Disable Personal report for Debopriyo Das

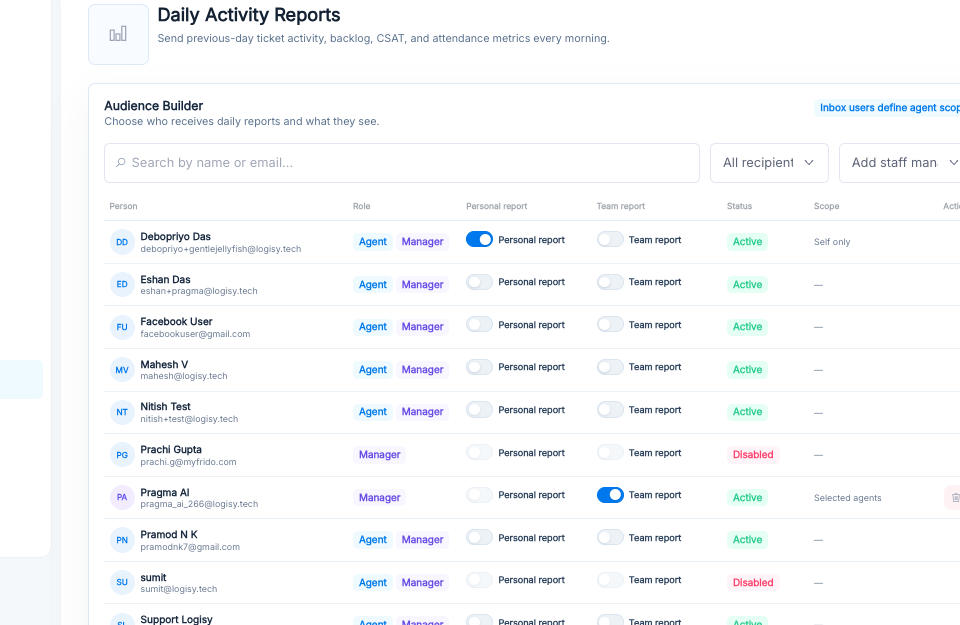coord(479,239)
